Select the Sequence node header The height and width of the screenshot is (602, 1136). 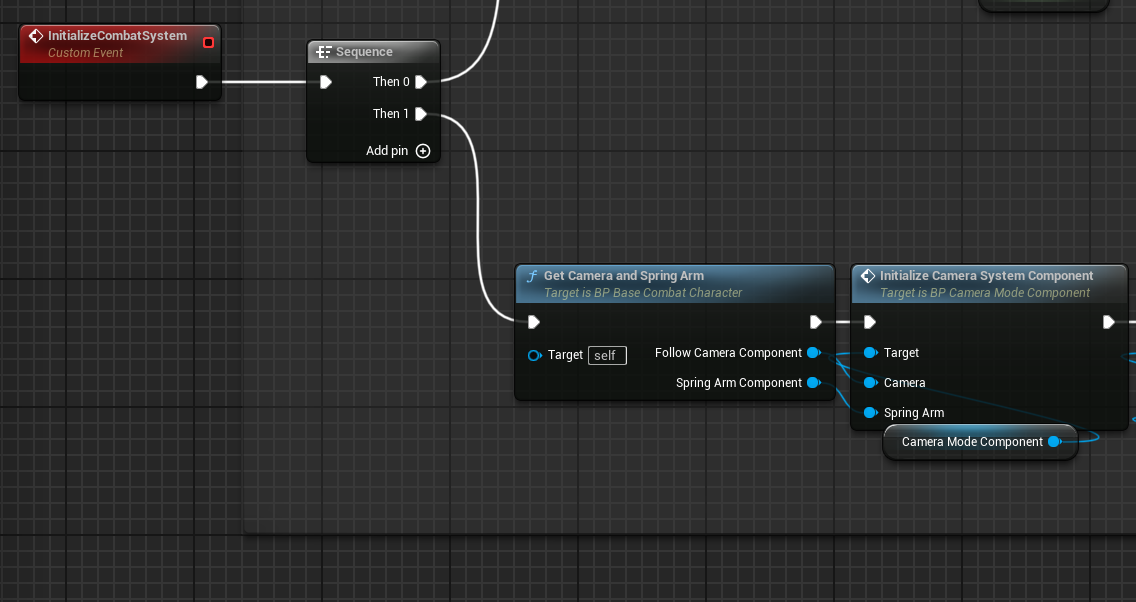point(373,51)
